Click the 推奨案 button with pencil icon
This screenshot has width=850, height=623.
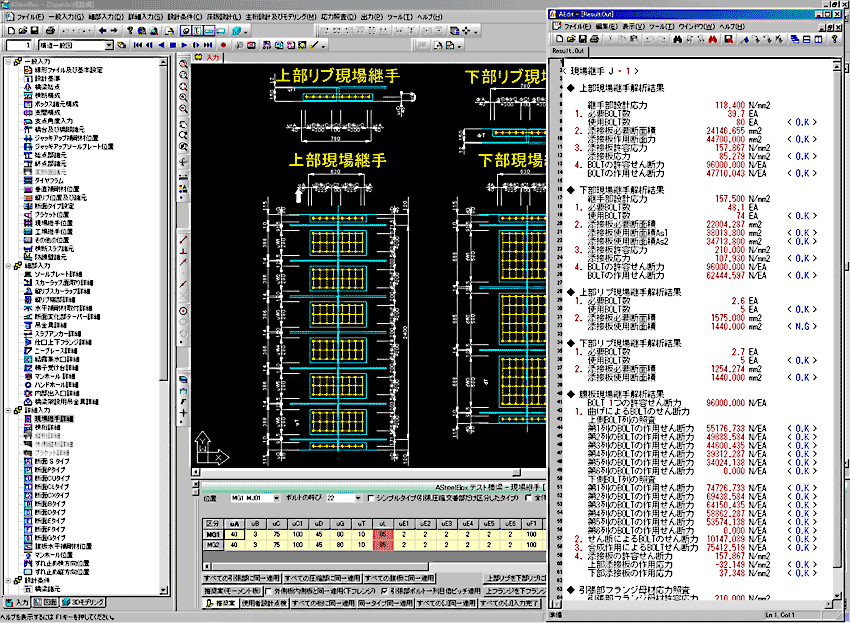tap(221, 603)
